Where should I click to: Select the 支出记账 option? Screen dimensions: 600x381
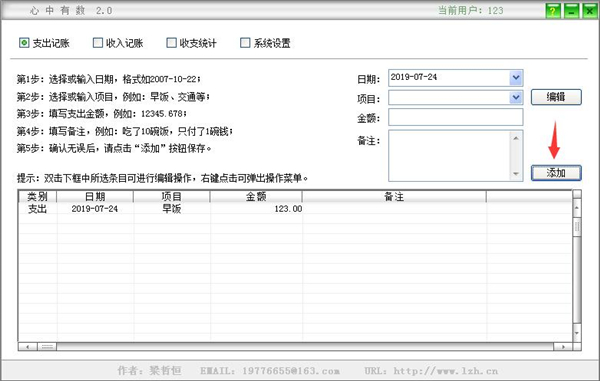pos(44,43)
